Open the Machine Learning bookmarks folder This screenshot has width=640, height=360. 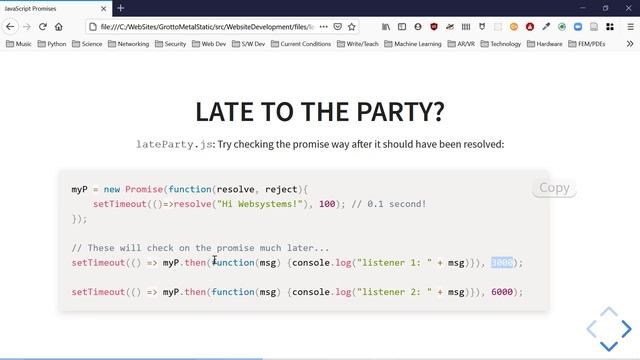point(413,44)
